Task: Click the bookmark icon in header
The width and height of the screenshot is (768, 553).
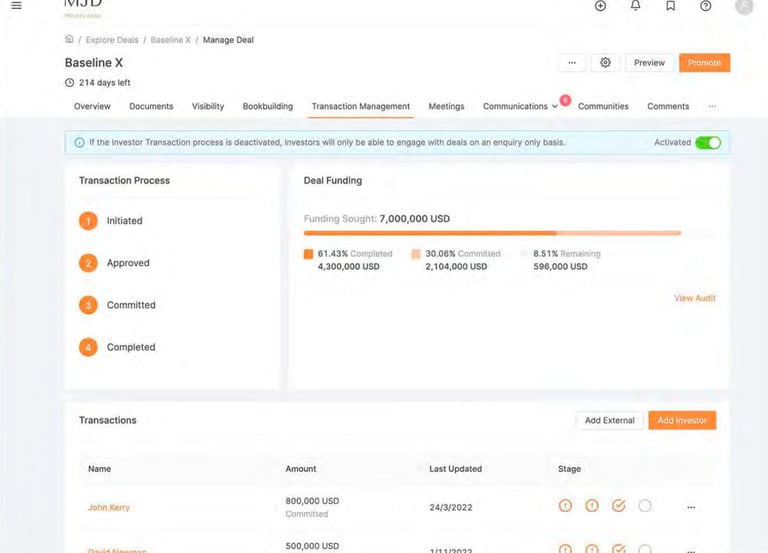Action: (x=671, y=6)
